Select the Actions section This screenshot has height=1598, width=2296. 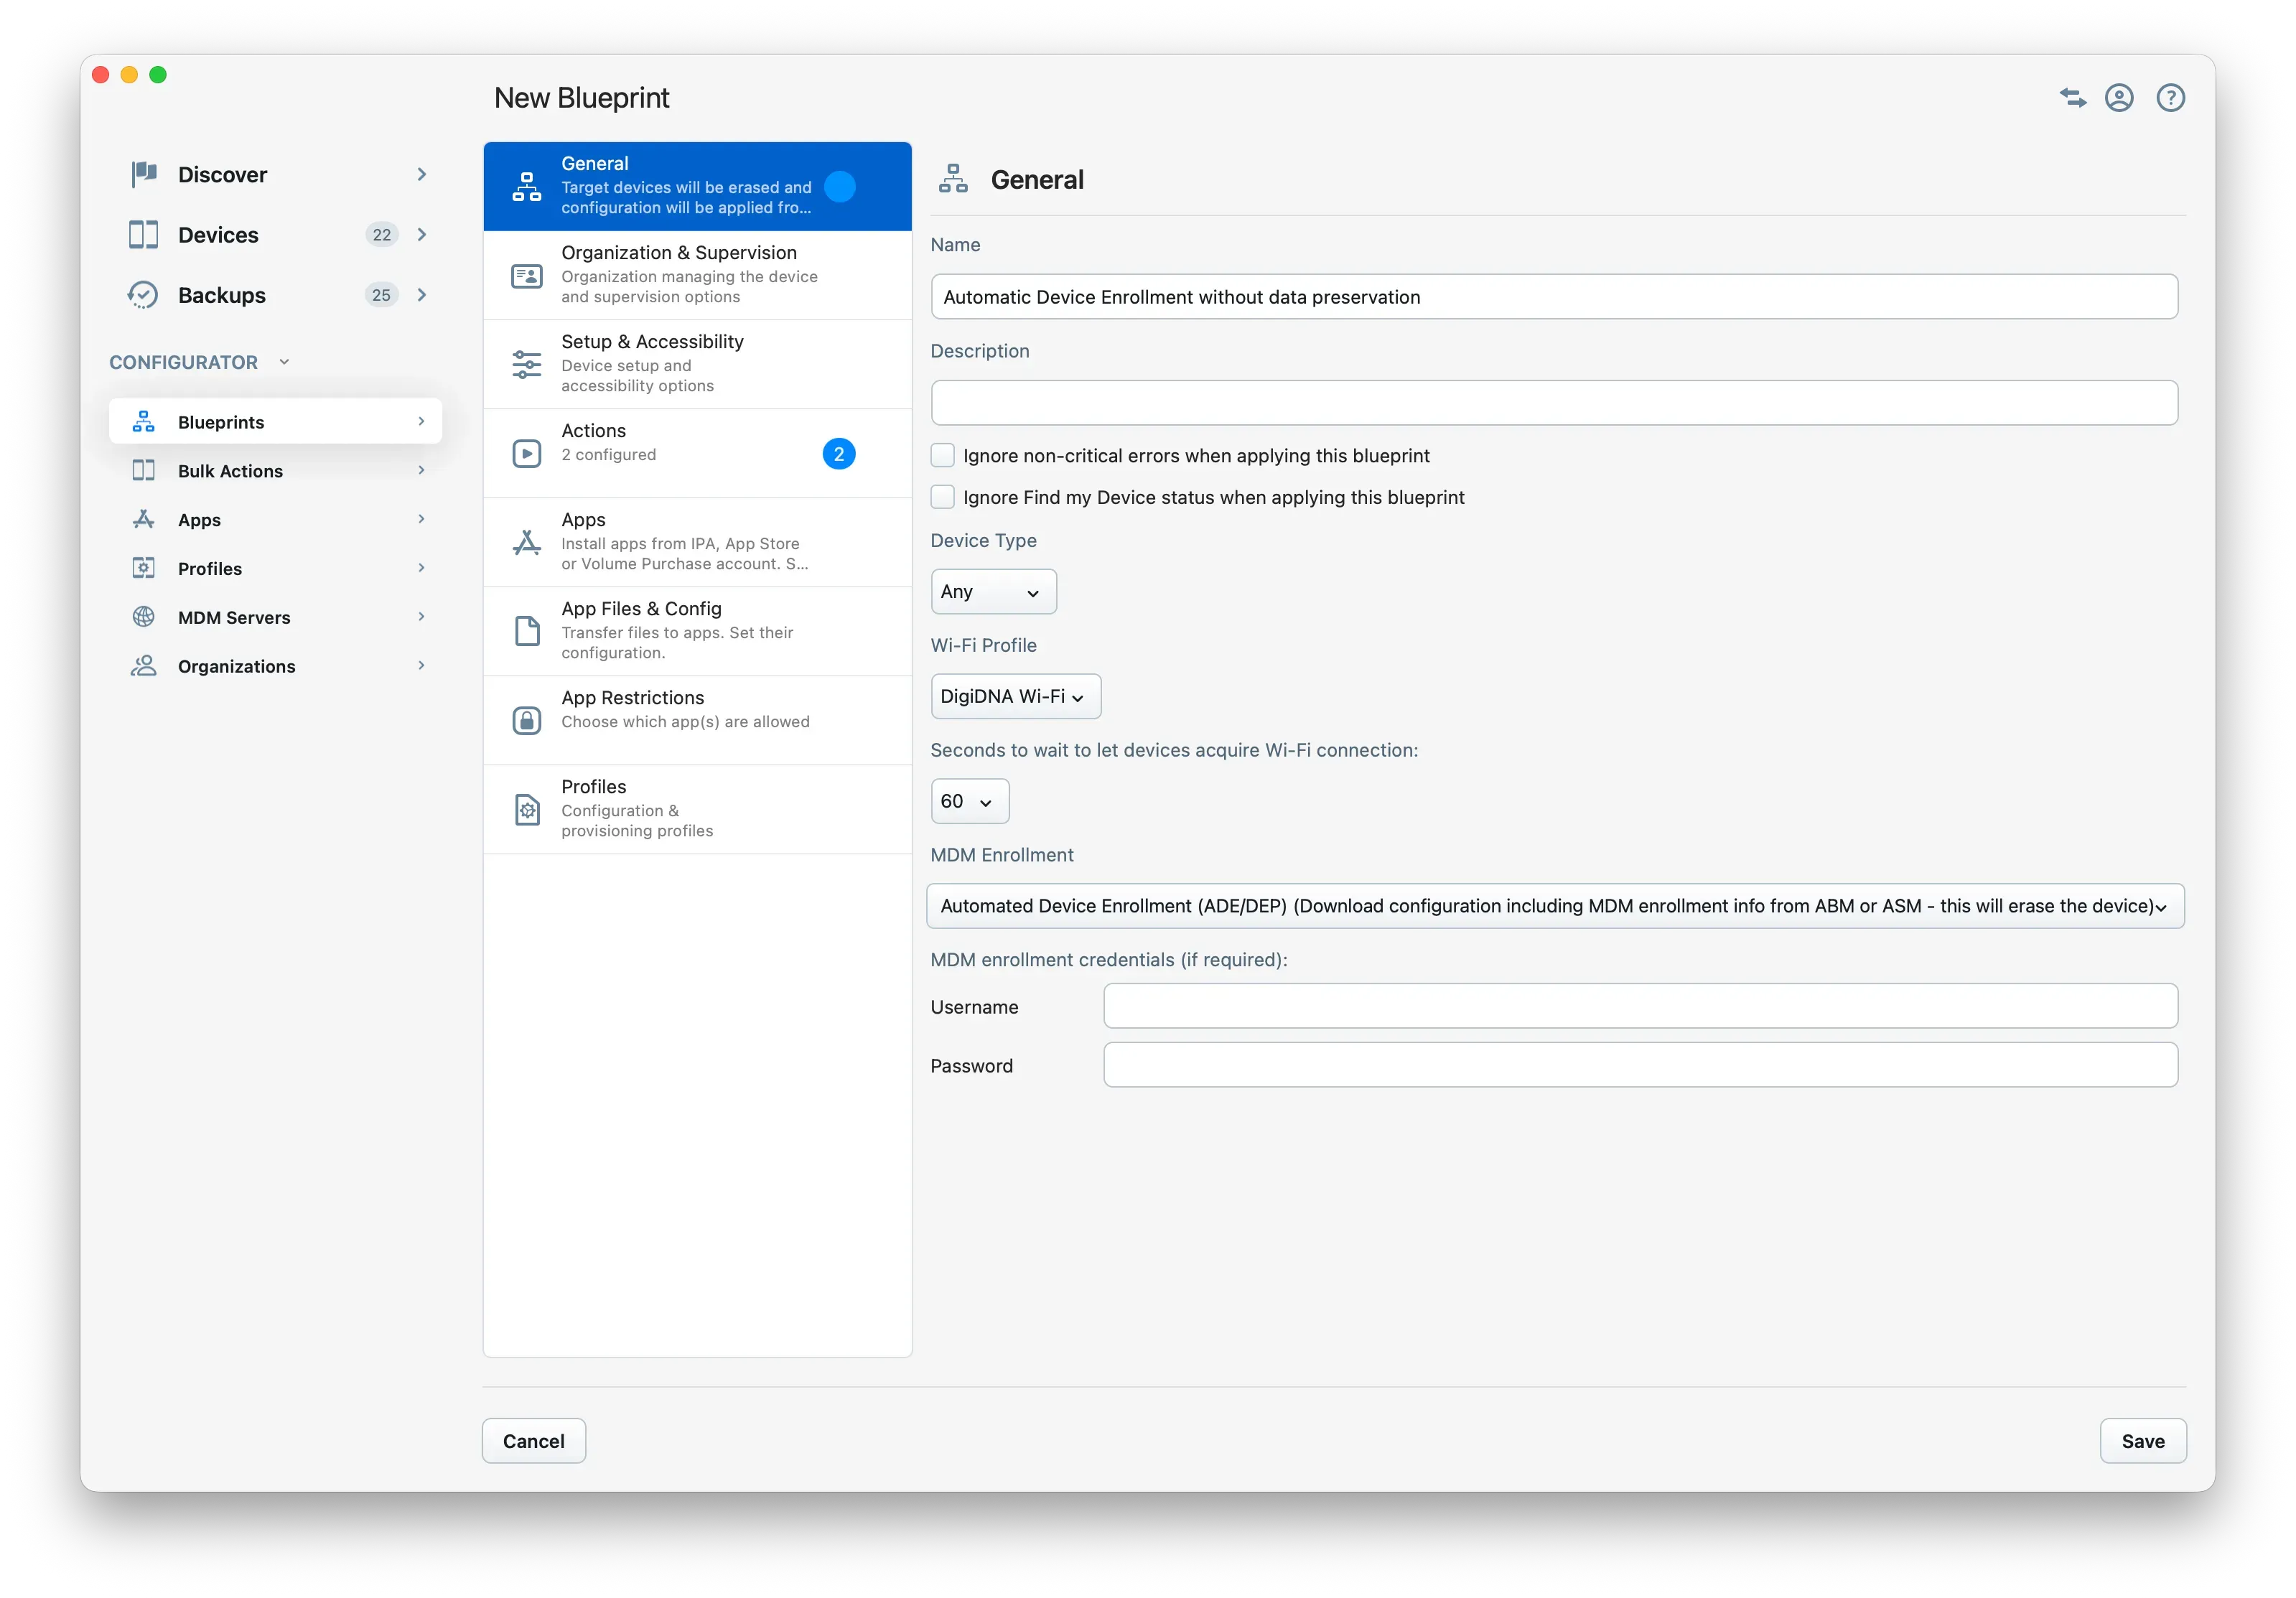click(697, 453)
